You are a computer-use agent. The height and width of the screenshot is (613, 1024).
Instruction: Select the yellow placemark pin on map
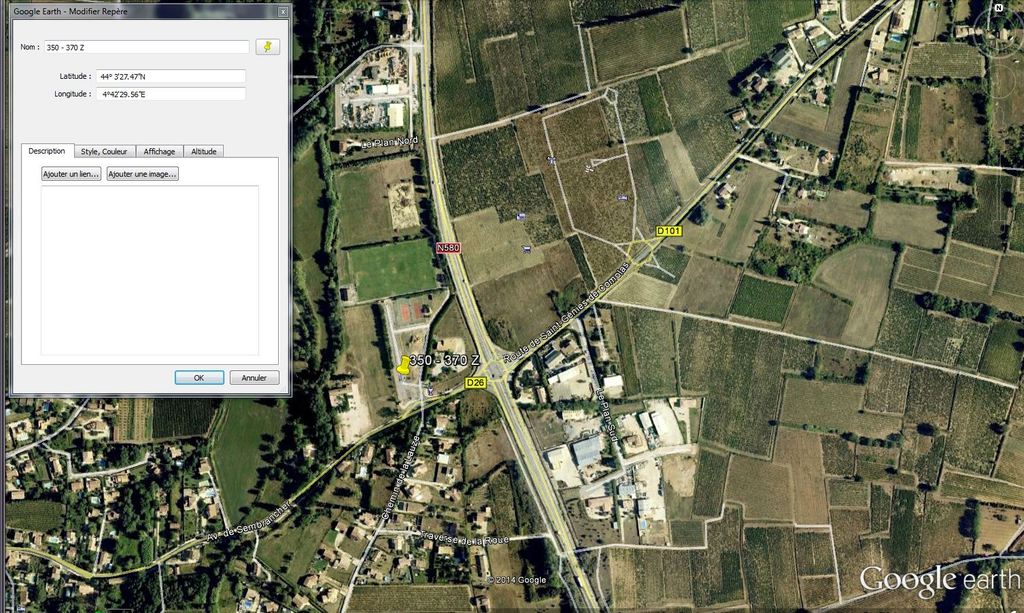pyautogui.click(x=403, y=365)
